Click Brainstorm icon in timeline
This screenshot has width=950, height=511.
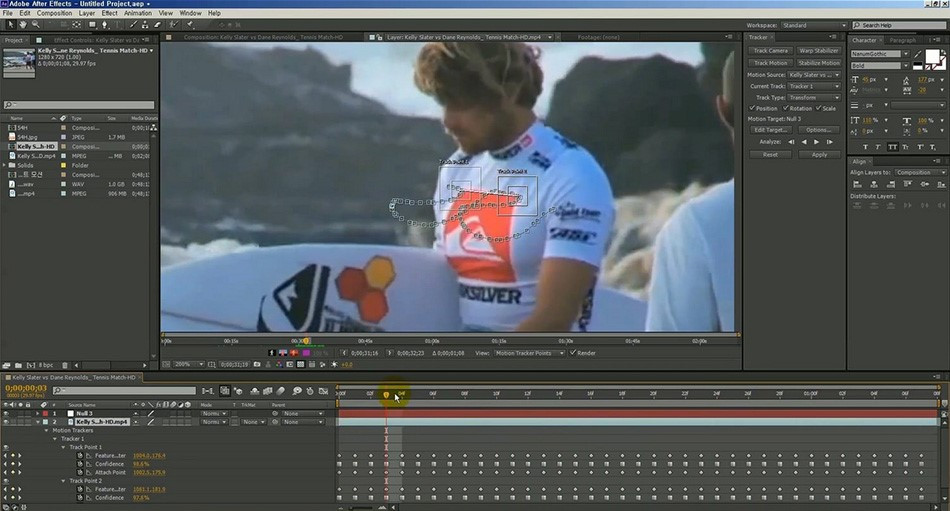coord(297,391)
